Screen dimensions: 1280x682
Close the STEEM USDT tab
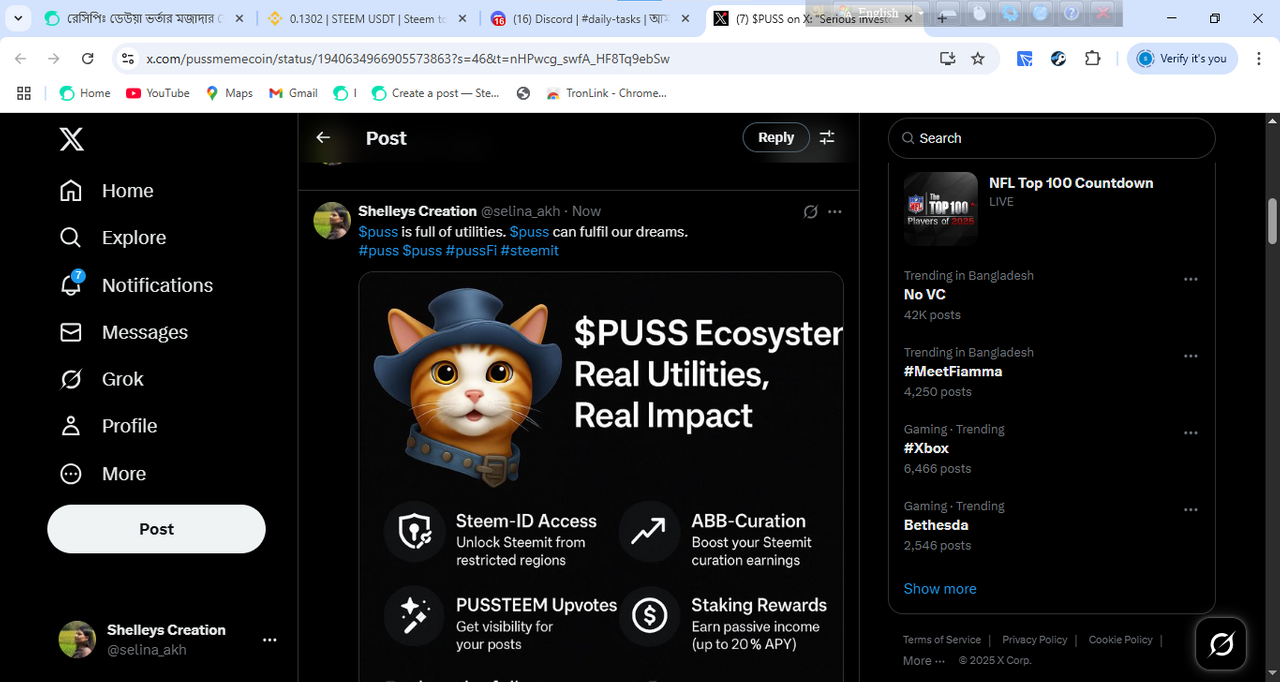point(463,18)
